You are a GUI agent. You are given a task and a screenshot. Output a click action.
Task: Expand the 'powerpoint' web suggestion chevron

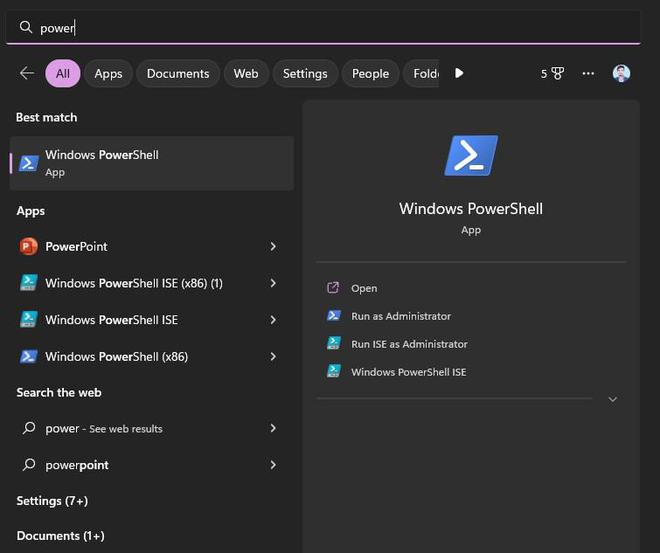click(273, 465)
